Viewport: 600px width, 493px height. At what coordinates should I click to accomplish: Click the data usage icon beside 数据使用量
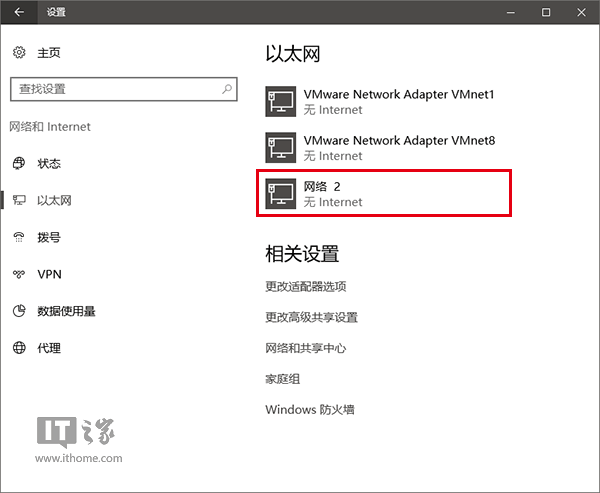point(18,311)
